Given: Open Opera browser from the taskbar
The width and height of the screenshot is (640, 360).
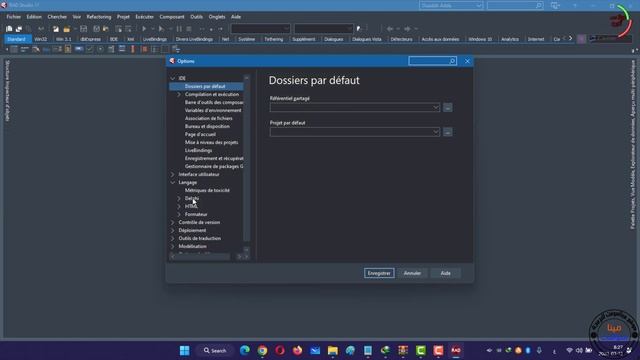Looking at the screenshot, I should tap(280, 350).
